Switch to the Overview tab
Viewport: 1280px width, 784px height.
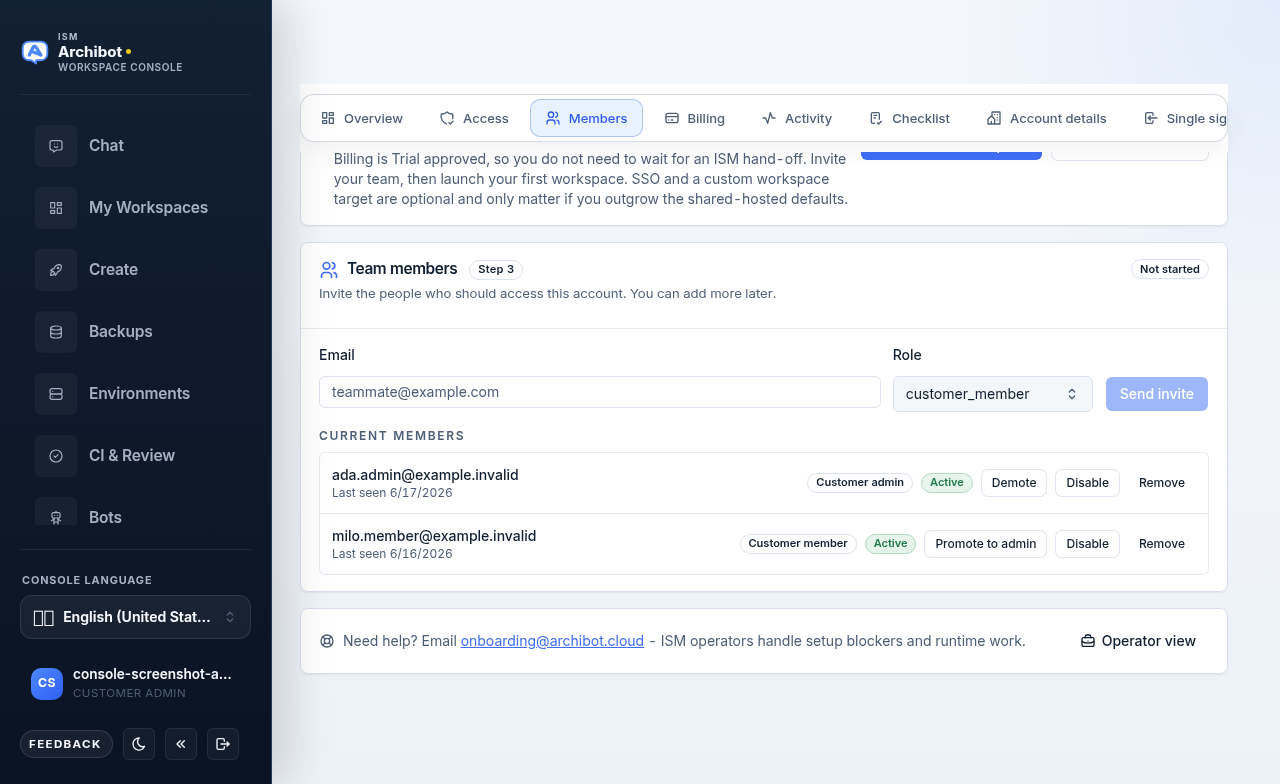point(362,118)
